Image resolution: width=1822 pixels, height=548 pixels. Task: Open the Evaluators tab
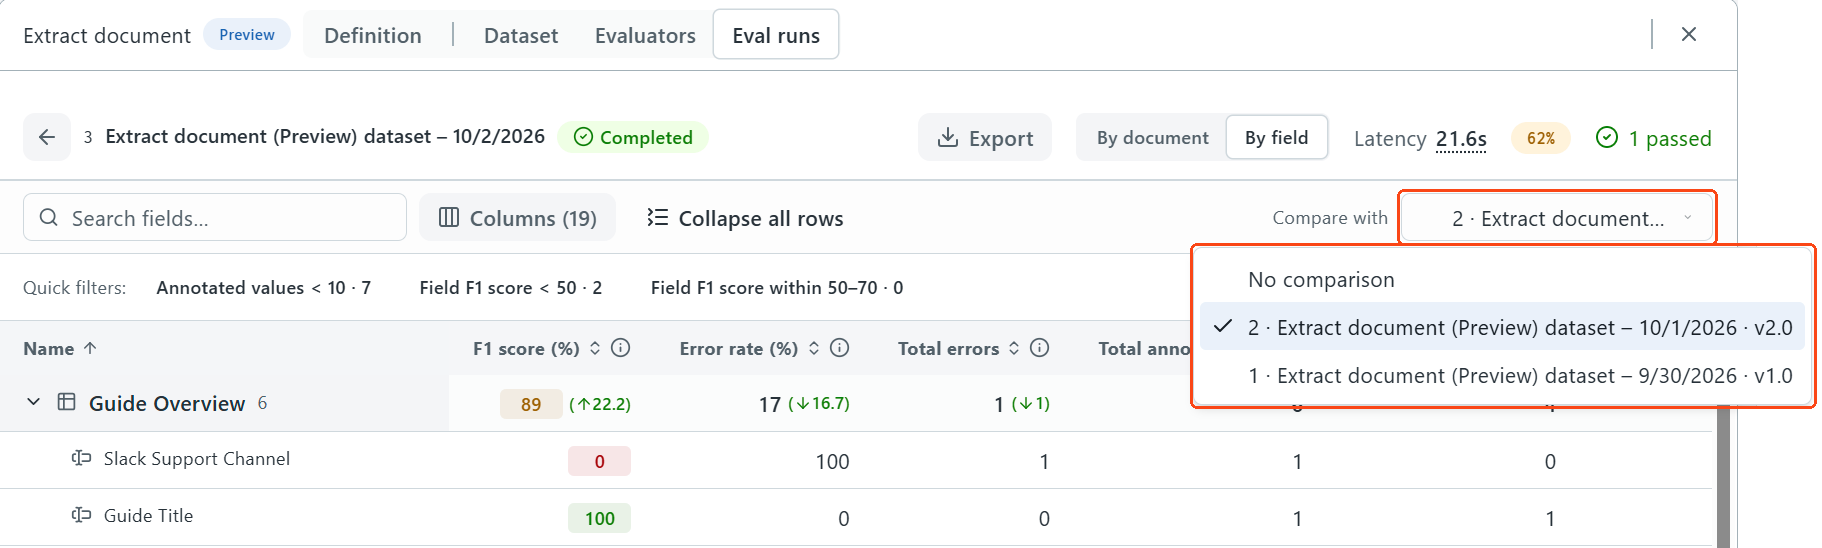click(x=645, y=35)
